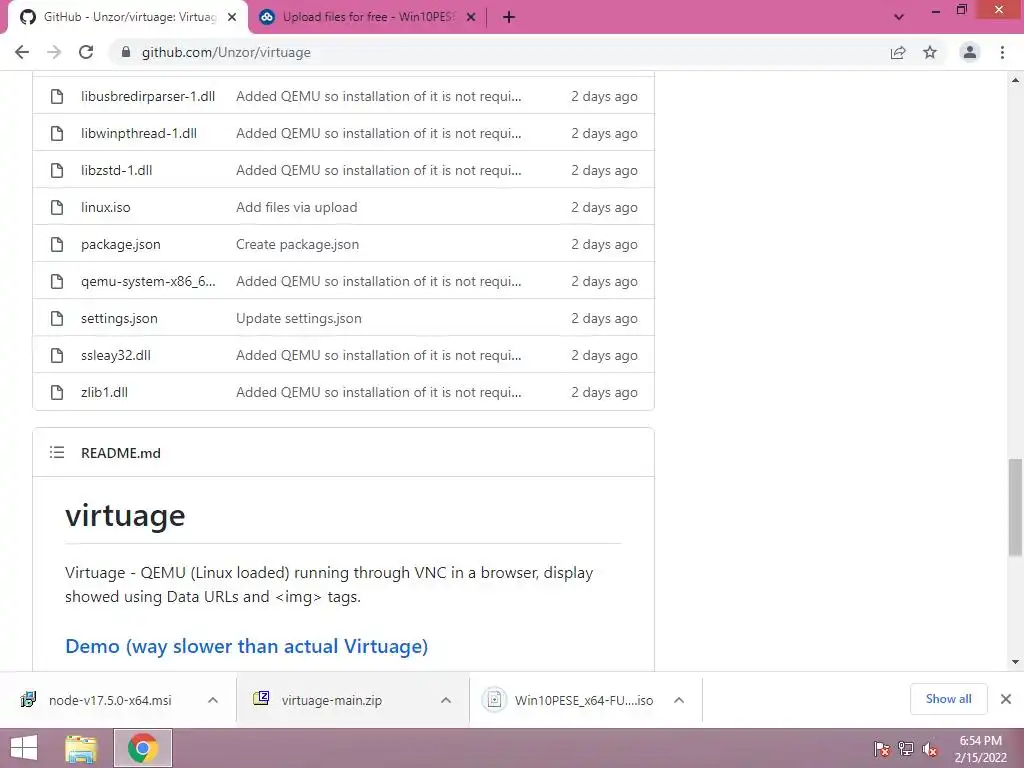This screenshot has height=768, width=1024.
Task: Open the package.json file
Action: coord(121,244)
